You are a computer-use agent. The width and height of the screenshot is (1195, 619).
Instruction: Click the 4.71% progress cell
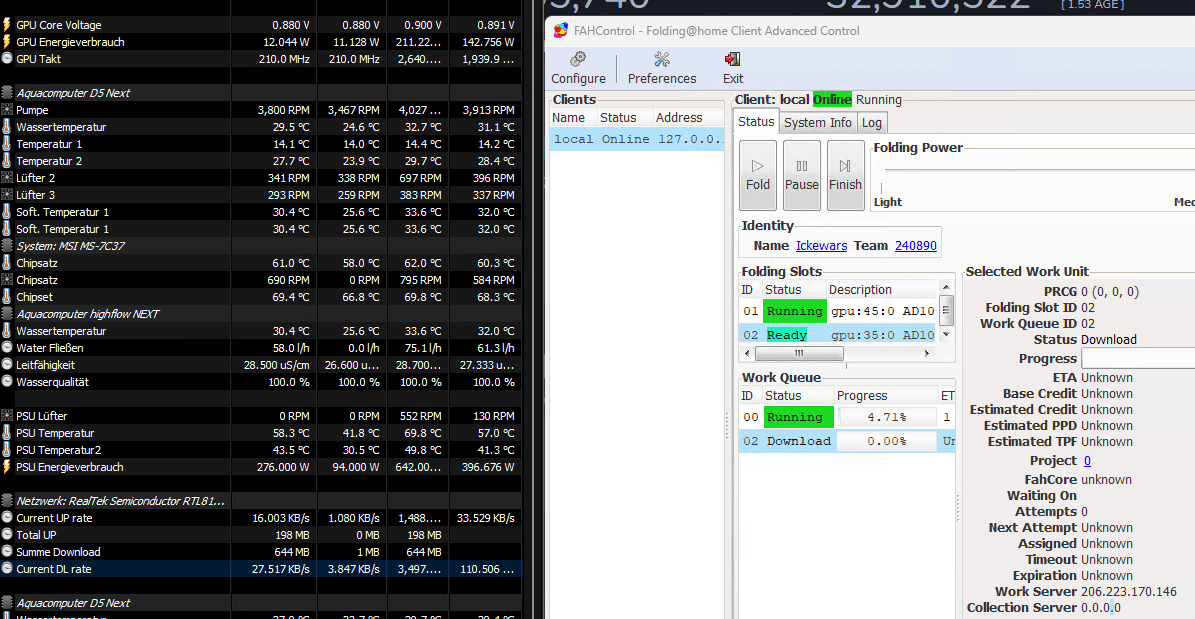[886, 417]
